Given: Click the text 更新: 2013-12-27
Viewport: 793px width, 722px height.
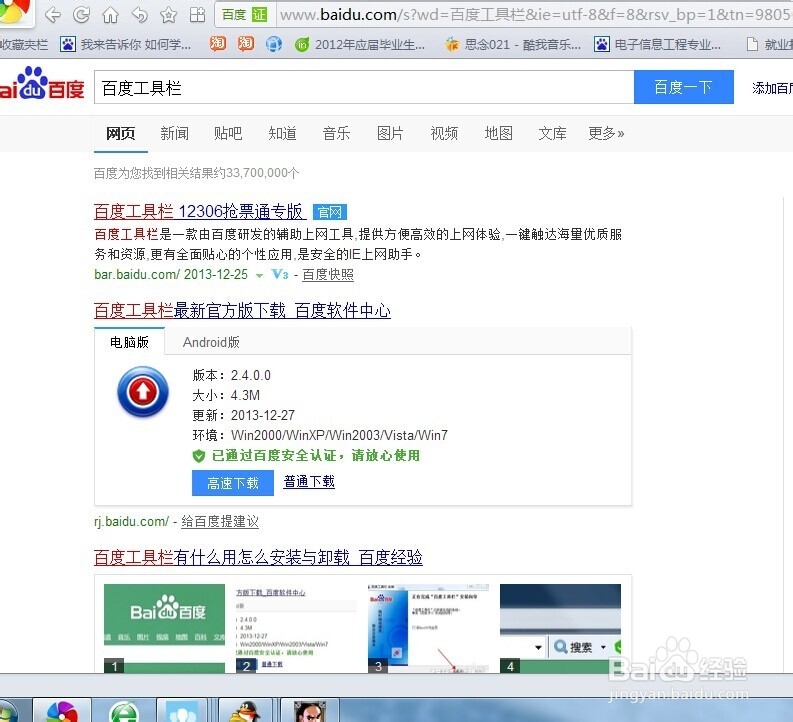Looking at the screenshot, I should pos(243,415).
